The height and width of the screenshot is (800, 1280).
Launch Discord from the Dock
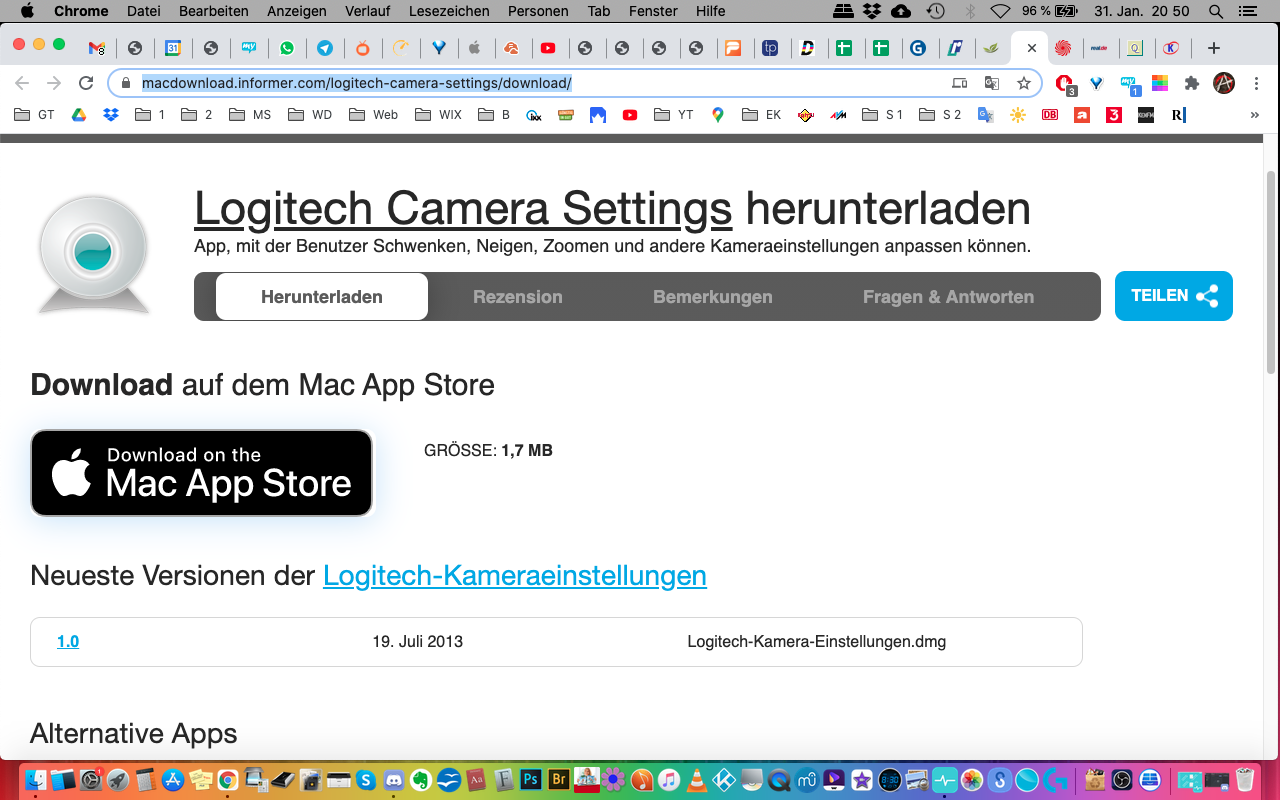393,780
